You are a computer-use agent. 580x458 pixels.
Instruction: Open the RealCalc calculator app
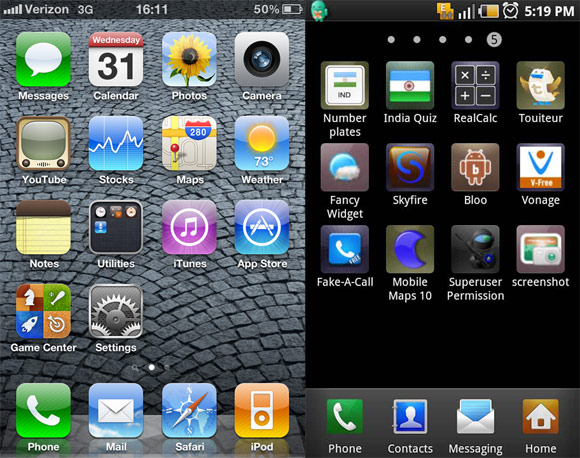[475, 85]
